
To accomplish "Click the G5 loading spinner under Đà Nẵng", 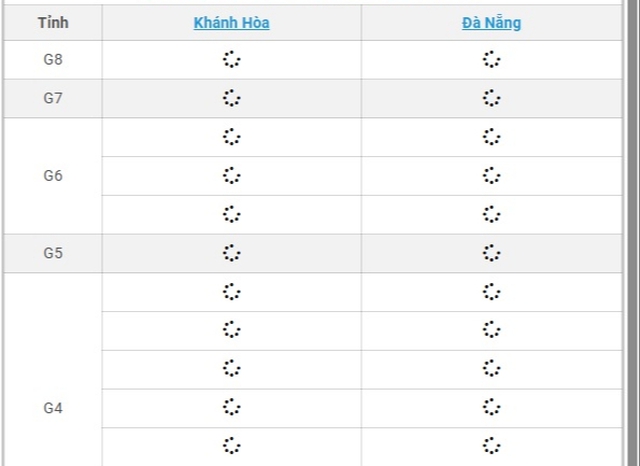I will tap(491, 253).
